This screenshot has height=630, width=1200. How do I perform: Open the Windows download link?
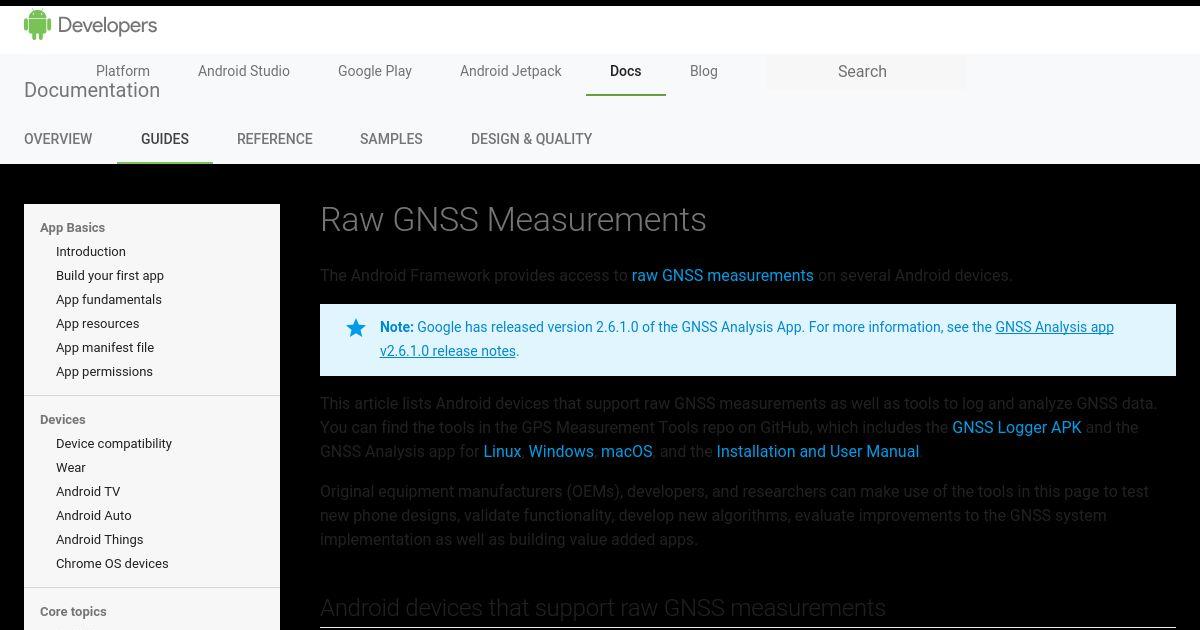click(561, 452)
